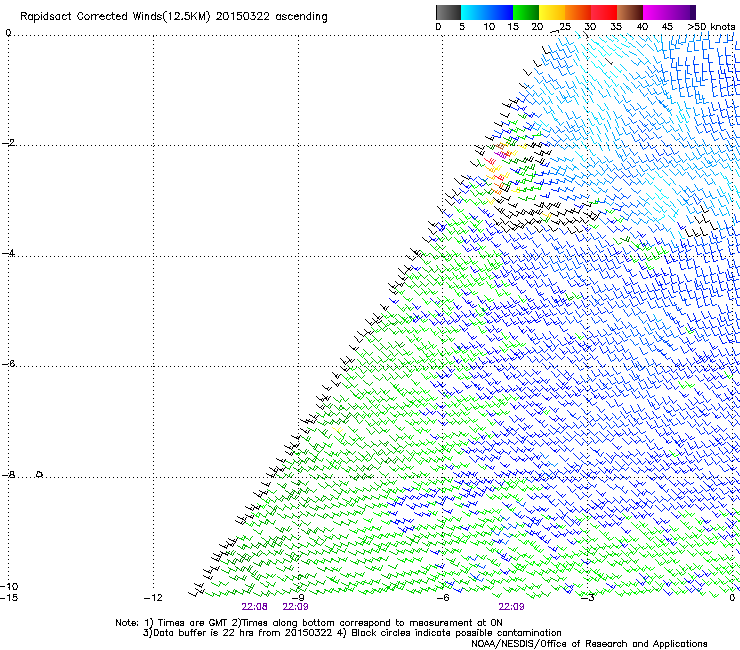Click the '-2' latitude axis label
The height and width of the screenshot is (650, 740).
[8, 143]
